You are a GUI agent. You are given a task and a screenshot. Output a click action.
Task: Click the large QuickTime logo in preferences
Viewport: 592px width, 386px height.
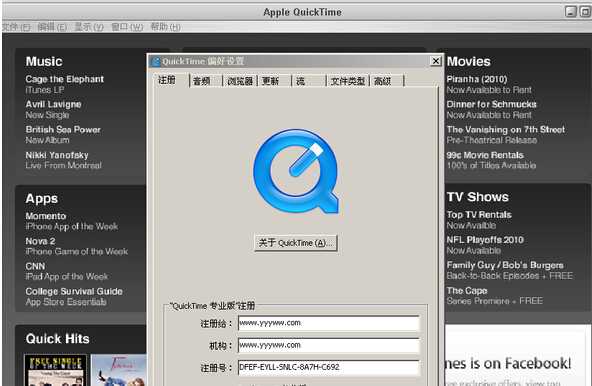pos(296,172)
